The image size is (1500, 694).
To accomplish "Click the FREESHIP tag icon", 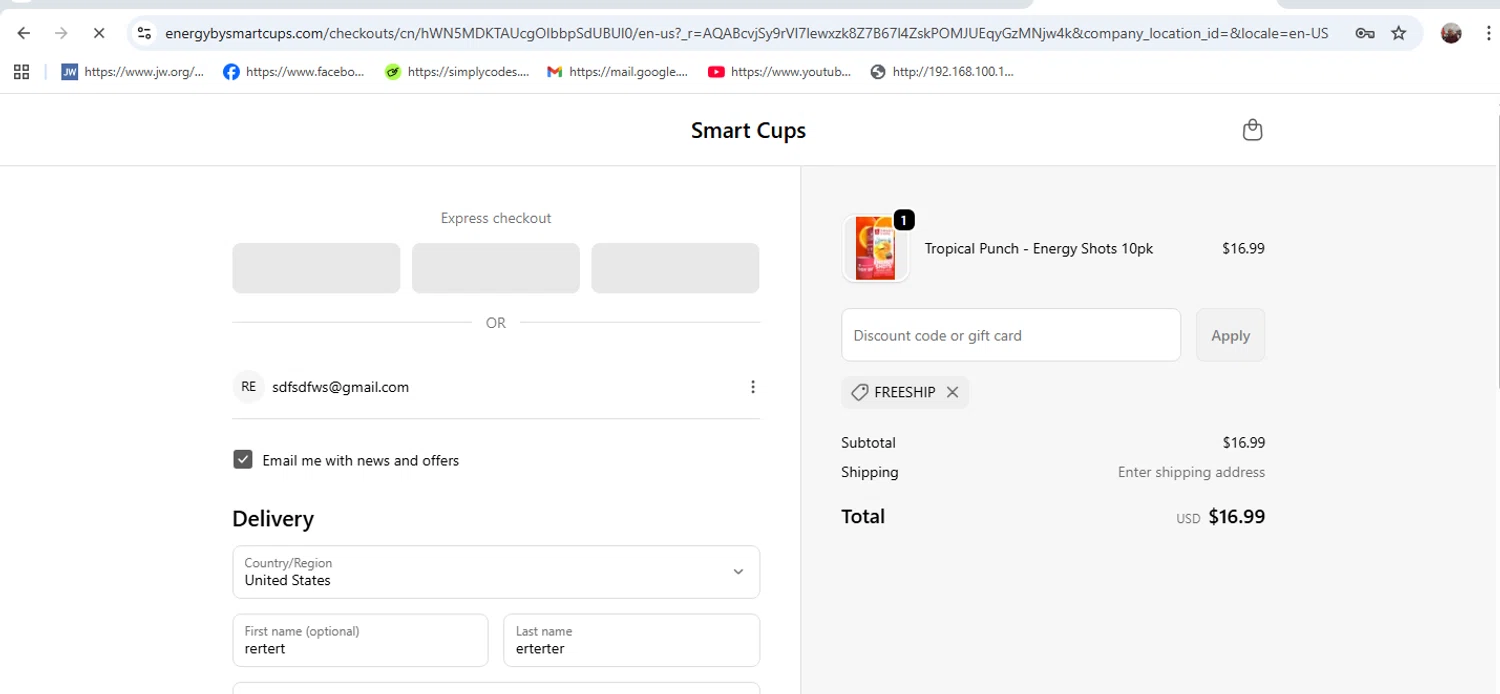I will pos(859,393).
